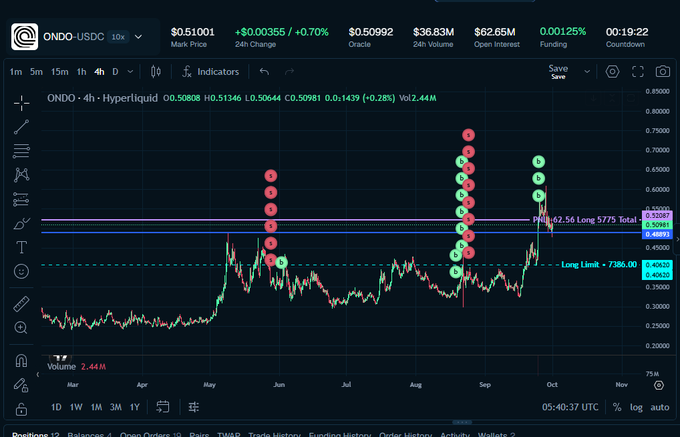Open the 10x leverage badge
This screenshot has height=437, width=680.
(118, 37)
